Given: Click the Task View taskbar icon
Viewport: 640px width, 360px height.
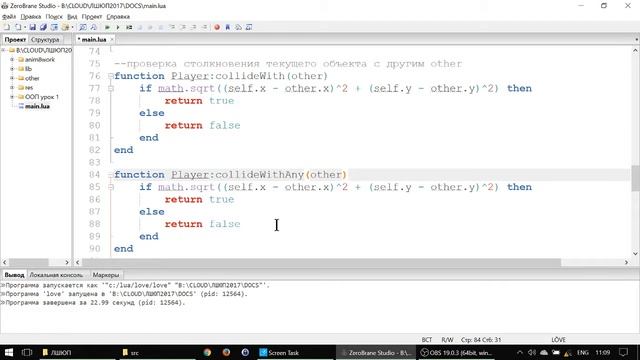Looking at the screenshot, I should (x=27, y=352).
